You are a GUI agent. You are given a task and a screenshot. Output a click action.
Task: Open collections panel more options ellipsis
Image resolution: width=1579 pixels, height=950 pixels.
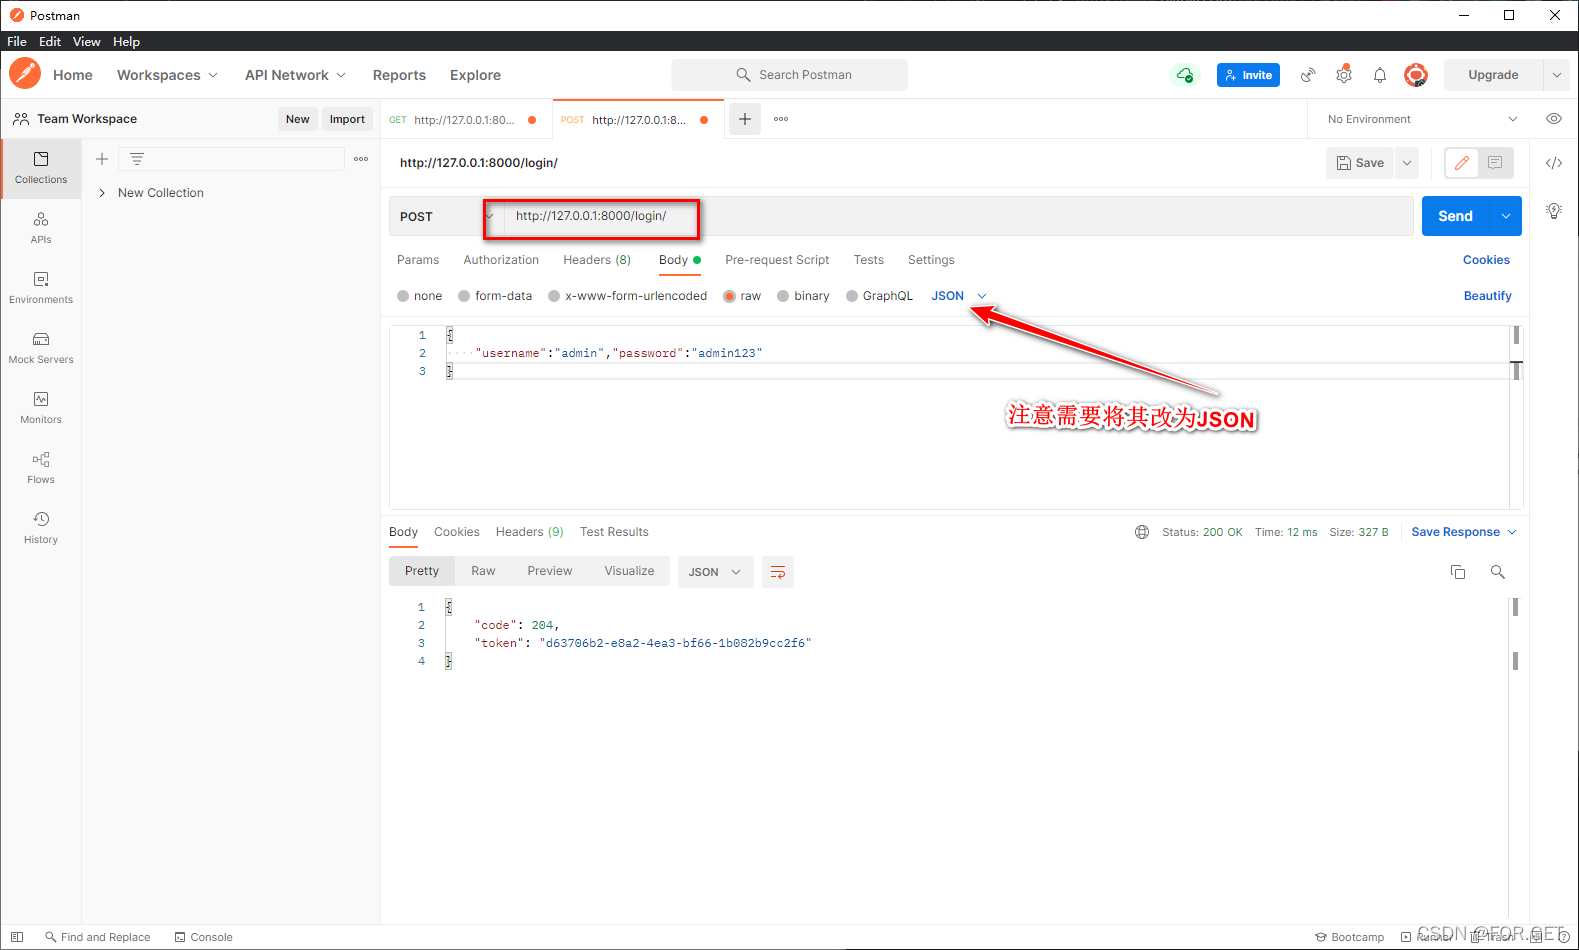point(361,159)
